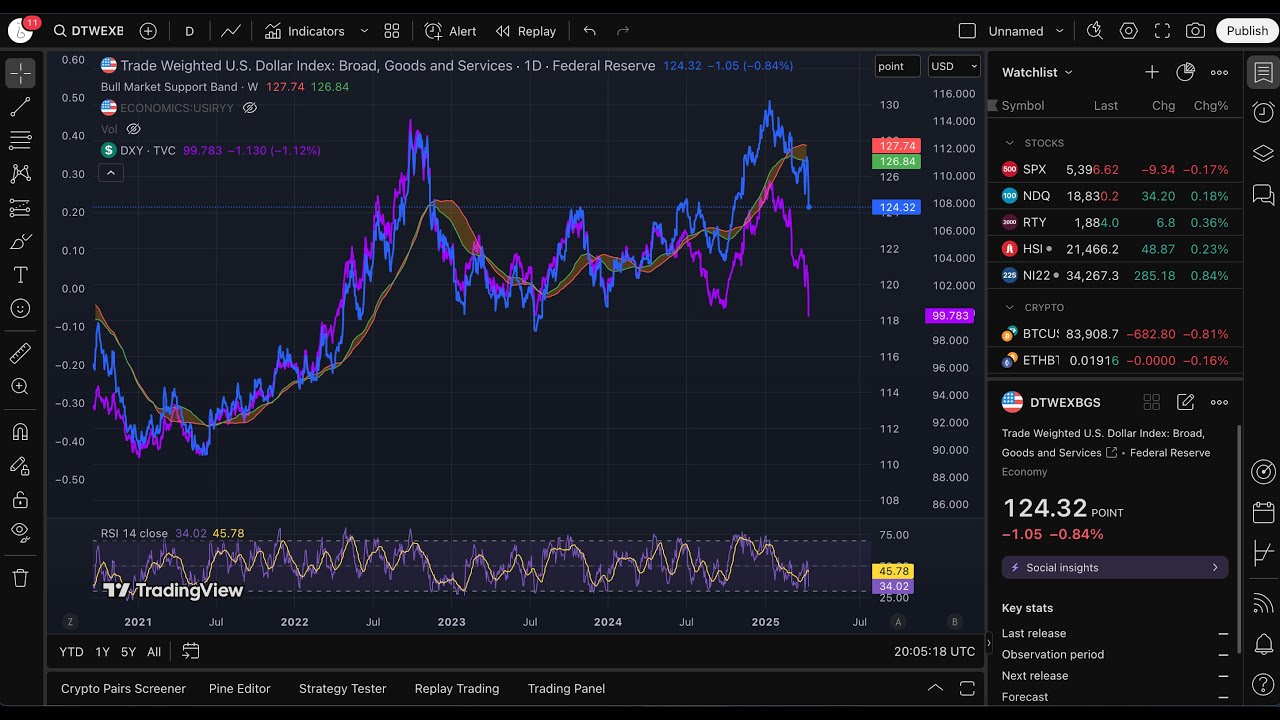The height and width of the screenshot is (720, 1280).
Task: Add symbol to compare with plus
Action: click(148, 31)
